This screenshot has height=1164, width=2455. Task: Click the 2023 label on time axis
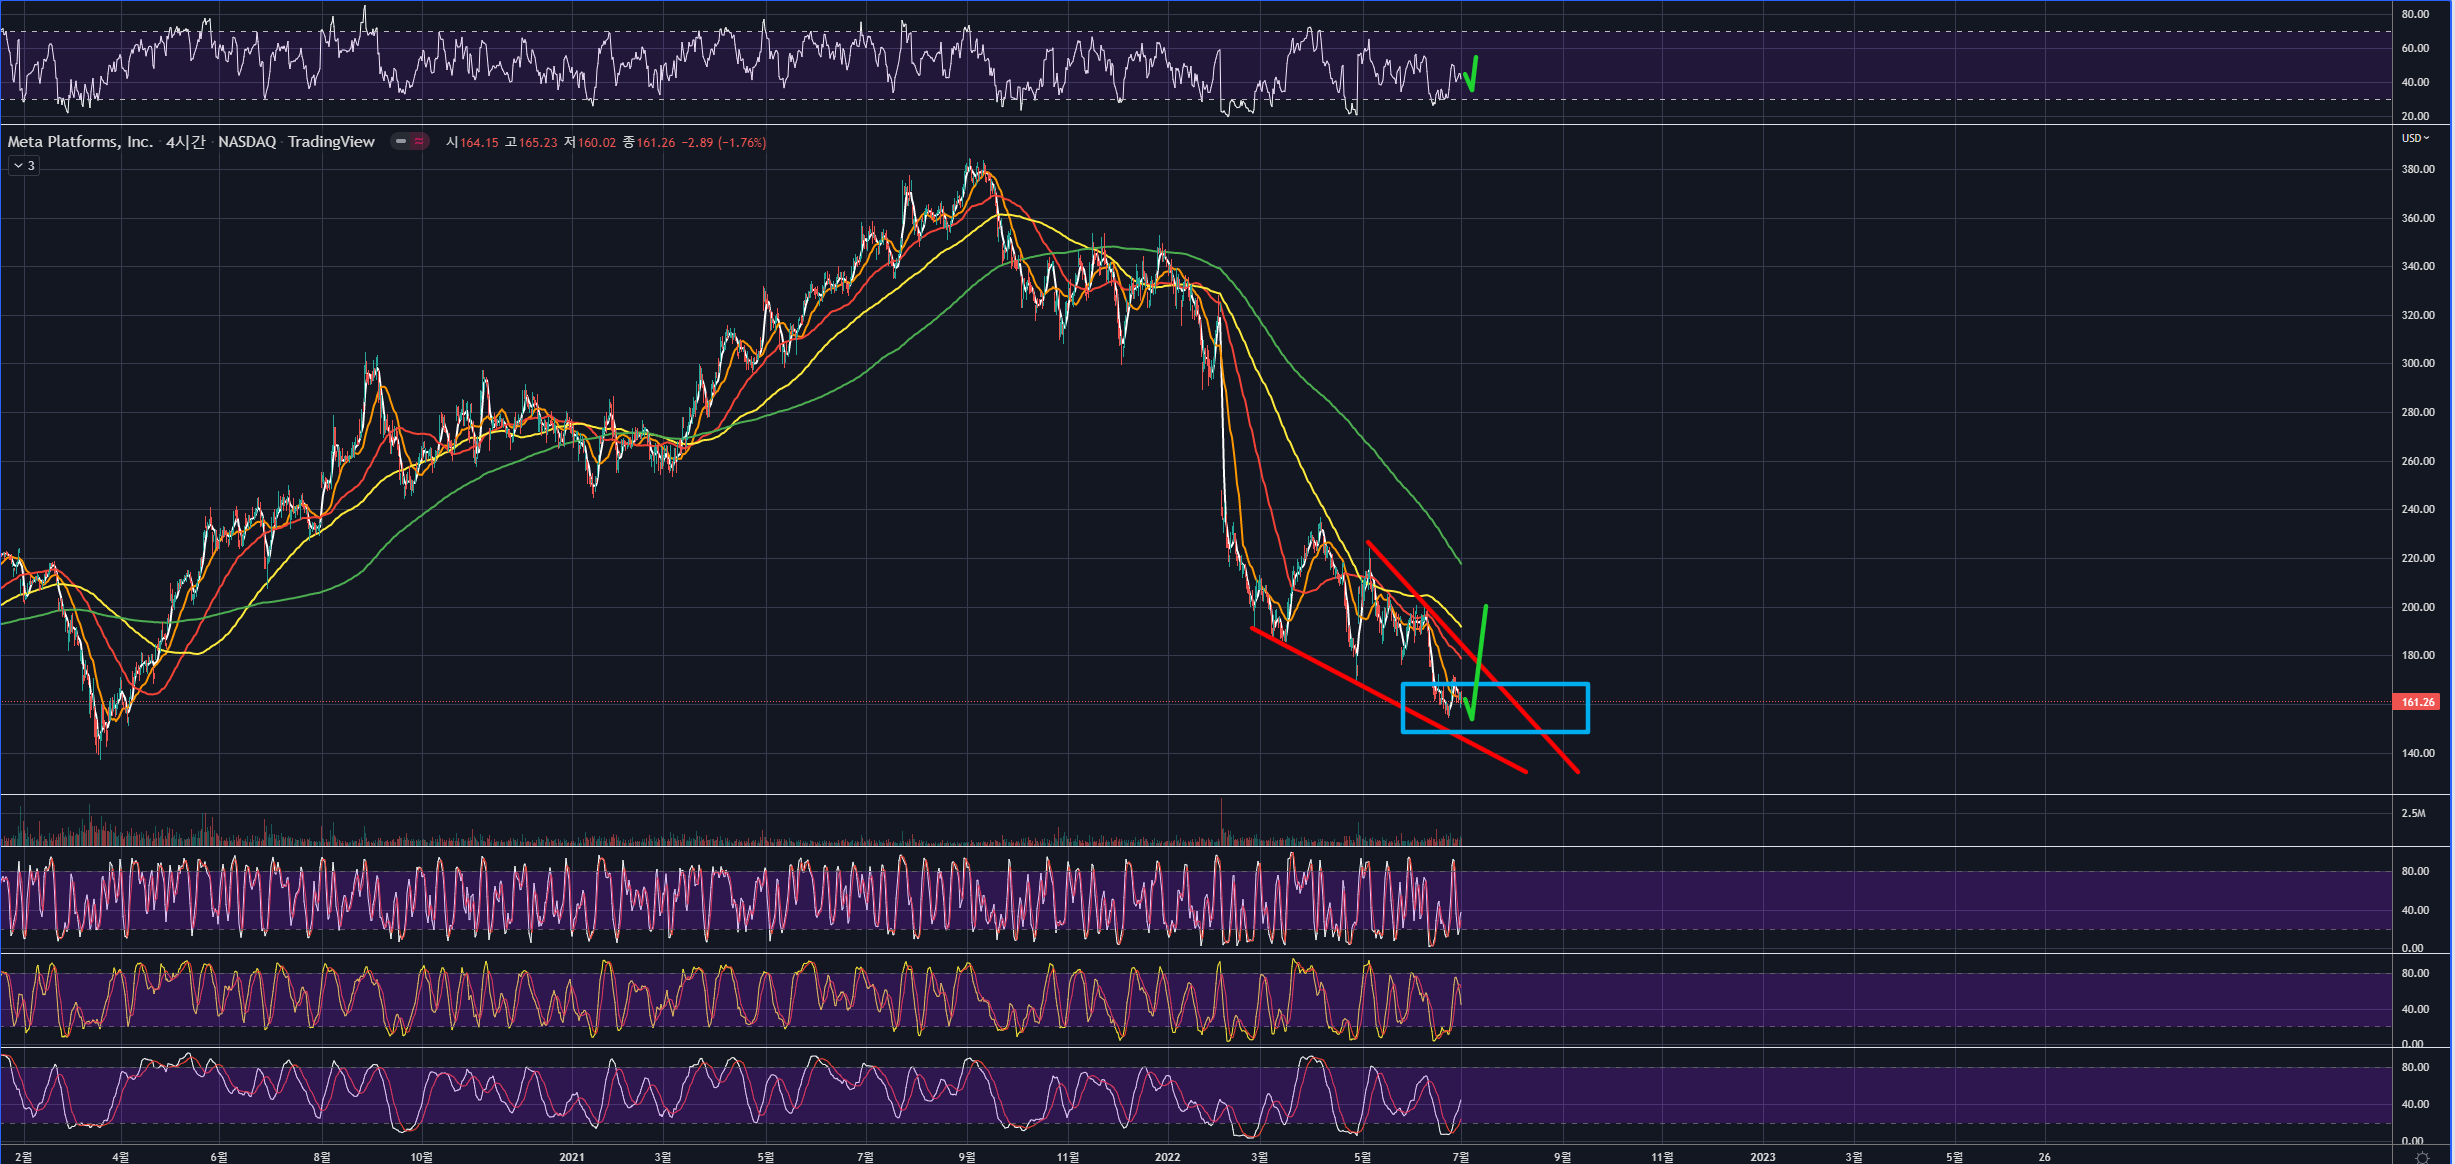[1762, 1157]
